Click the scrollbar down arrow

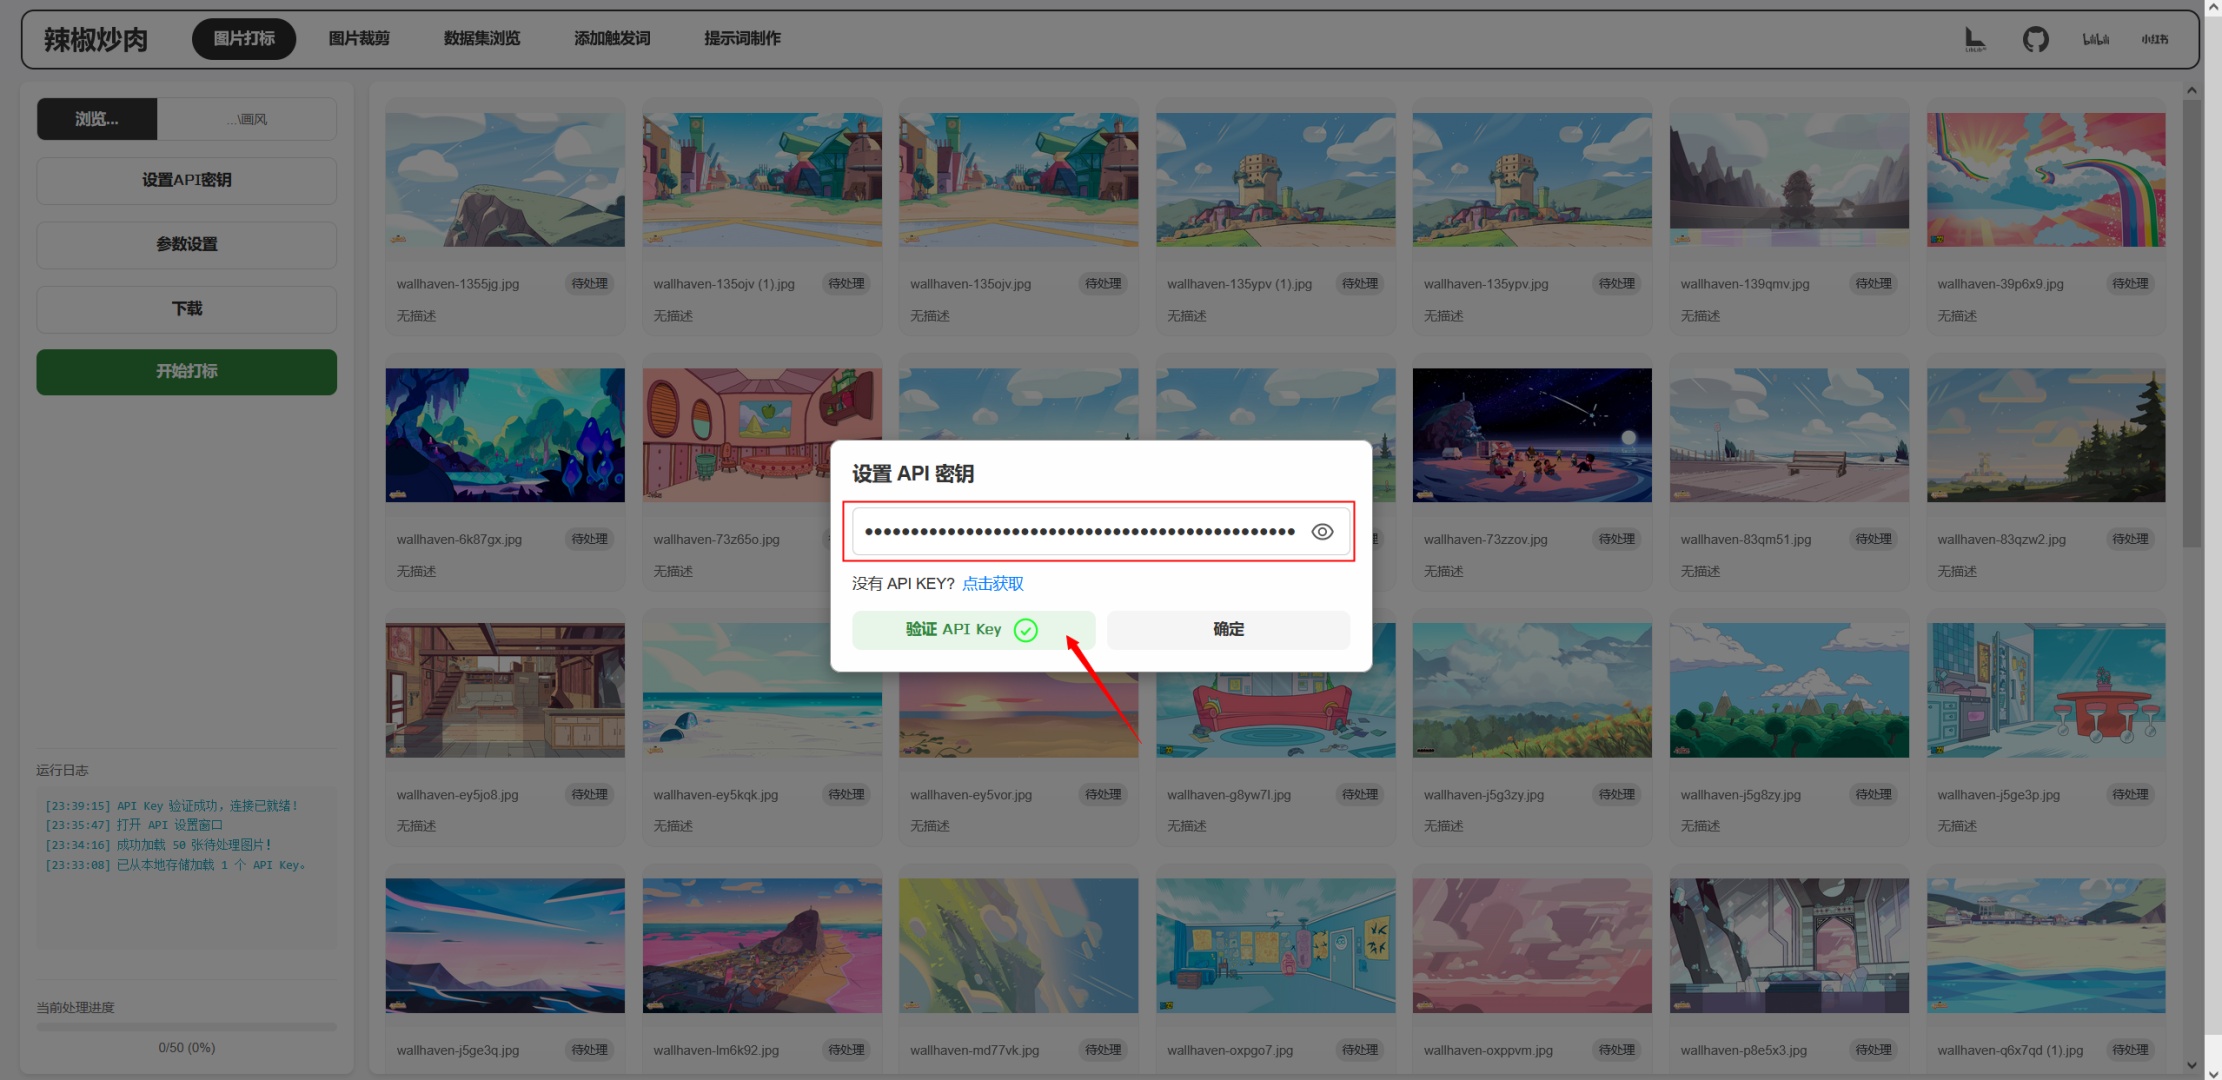pyautogui.click(x=2191, y=1066)
